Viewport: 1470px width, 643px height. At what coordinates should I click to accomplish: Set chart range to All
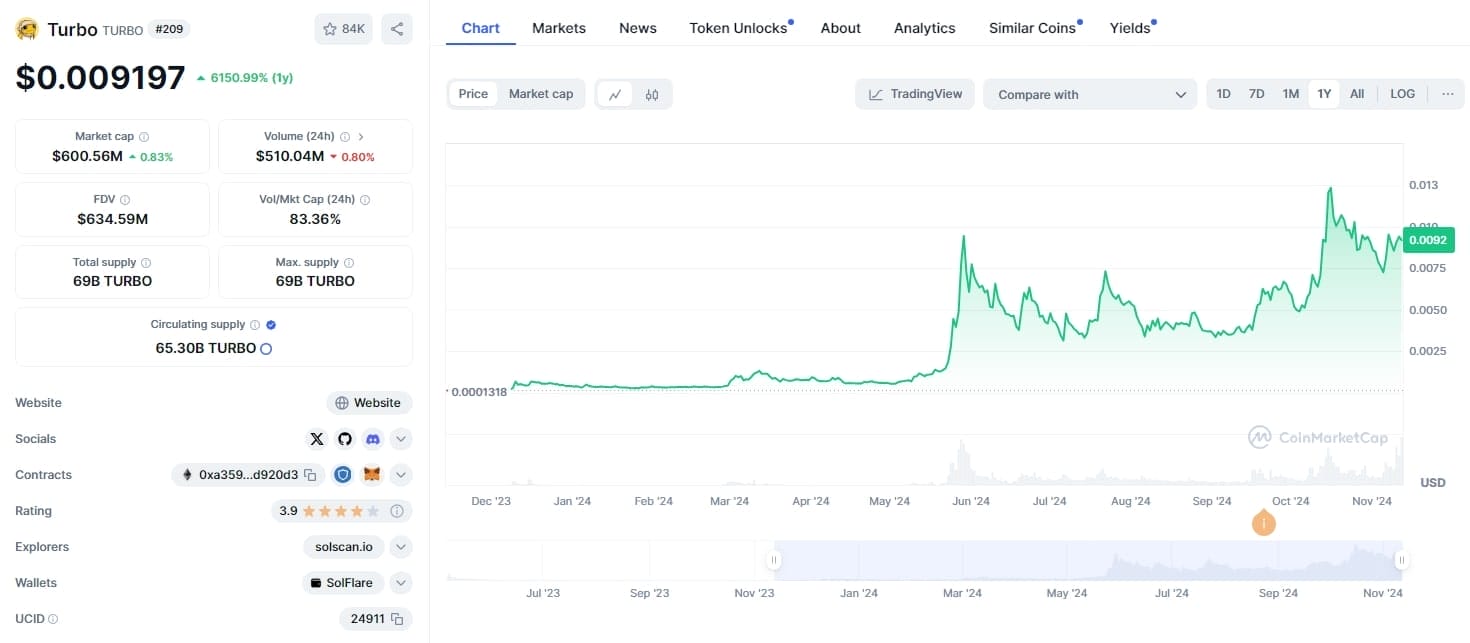pyautogui.click(x=1357, y=94)
